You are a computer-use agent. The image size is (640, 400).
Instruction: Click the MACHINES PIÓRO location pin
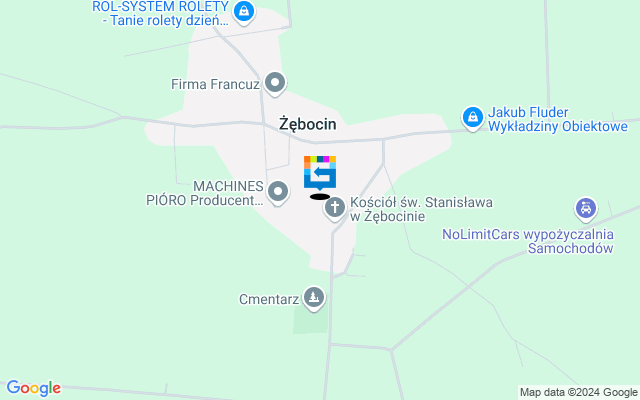(278, 193)
